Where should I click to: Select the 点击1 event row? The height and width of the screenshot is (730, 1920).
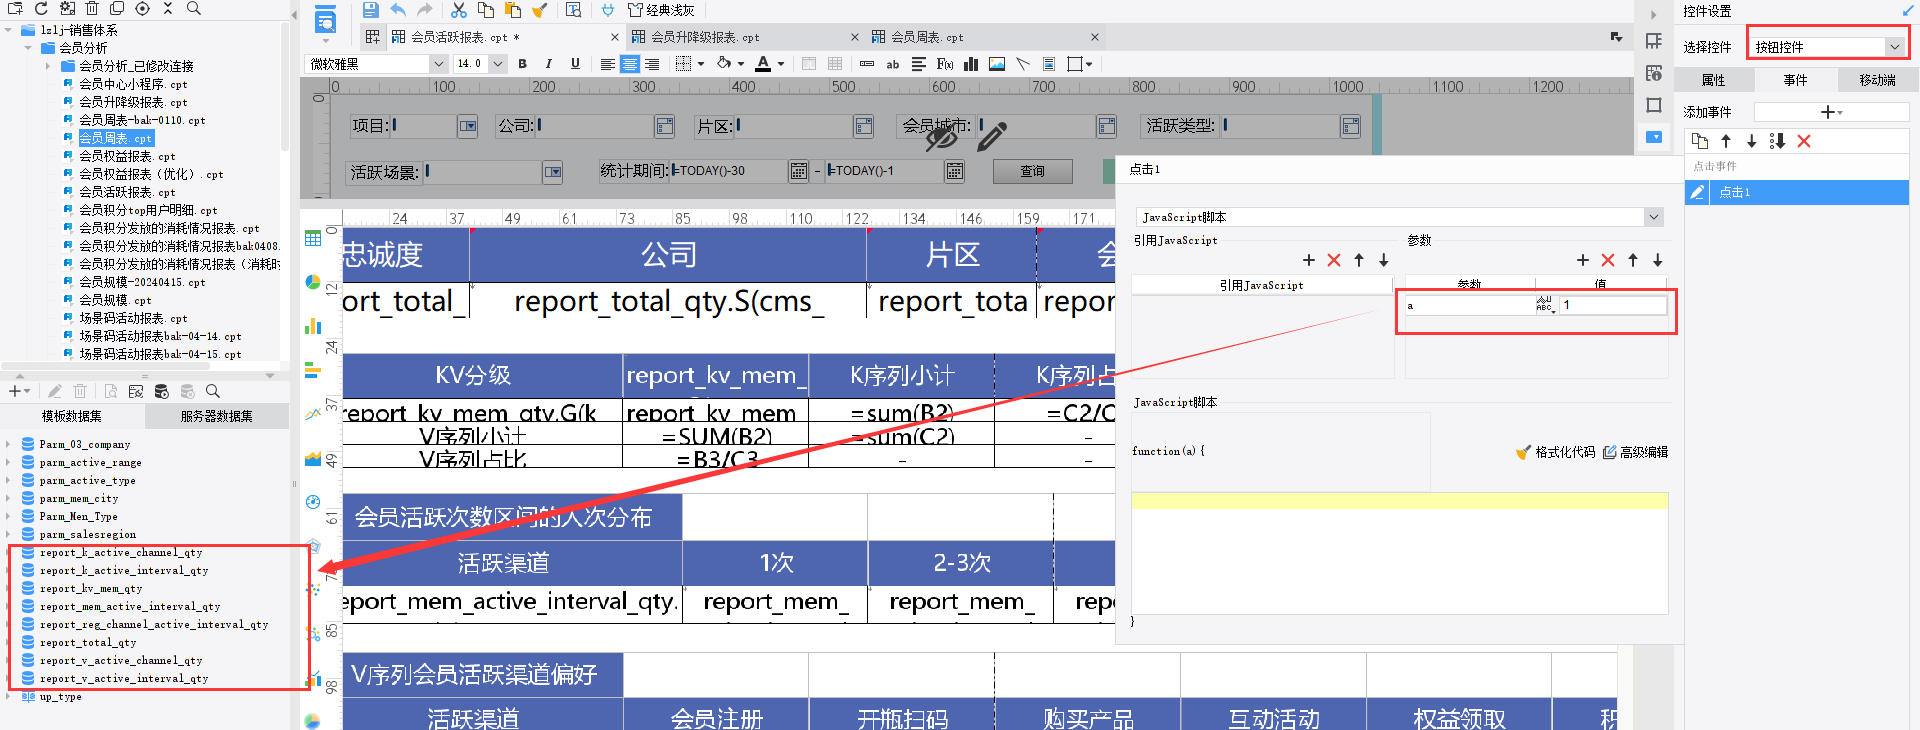1797,192
